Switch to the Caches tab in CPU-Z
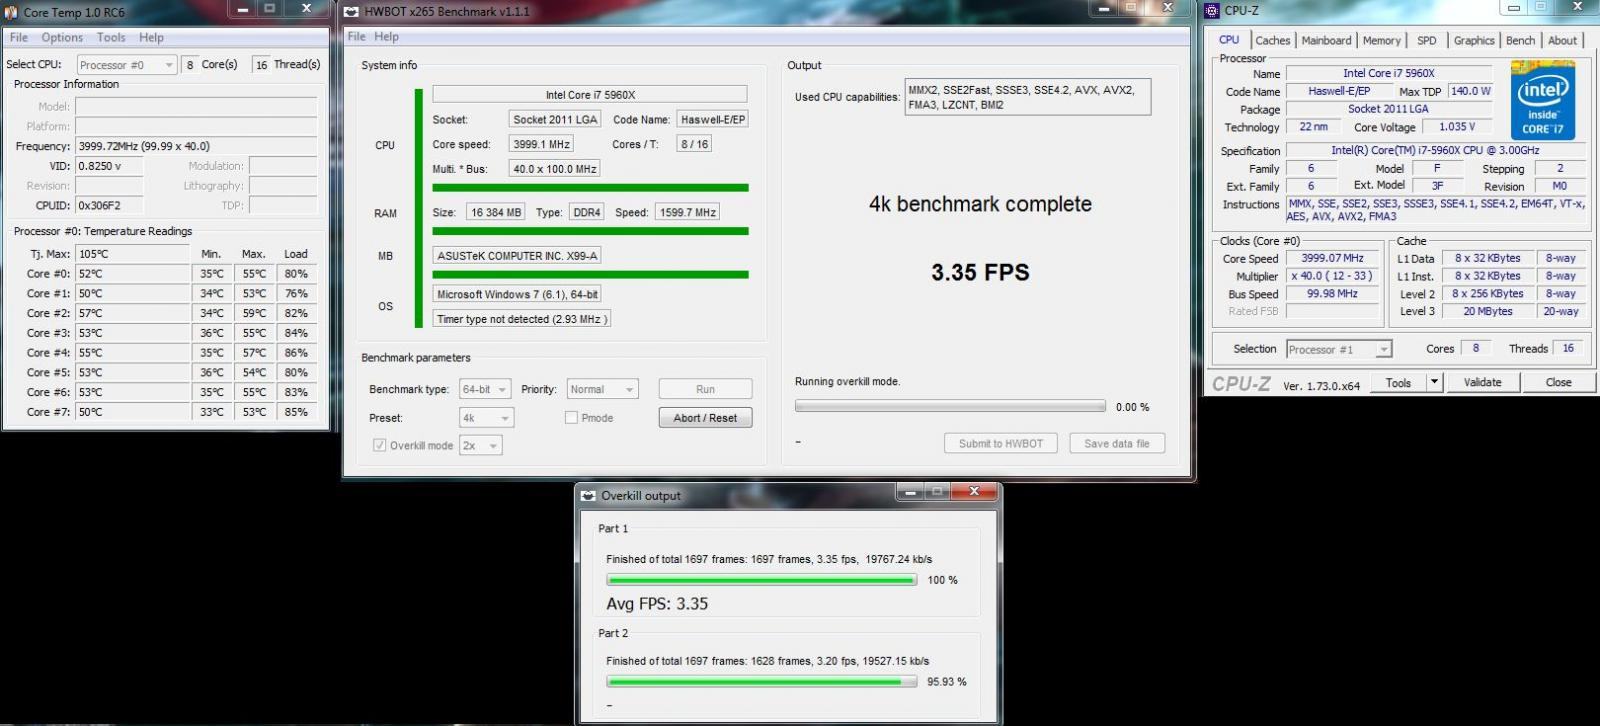The width and height of the screenshot is (1600, 726). coord(1272,40)
